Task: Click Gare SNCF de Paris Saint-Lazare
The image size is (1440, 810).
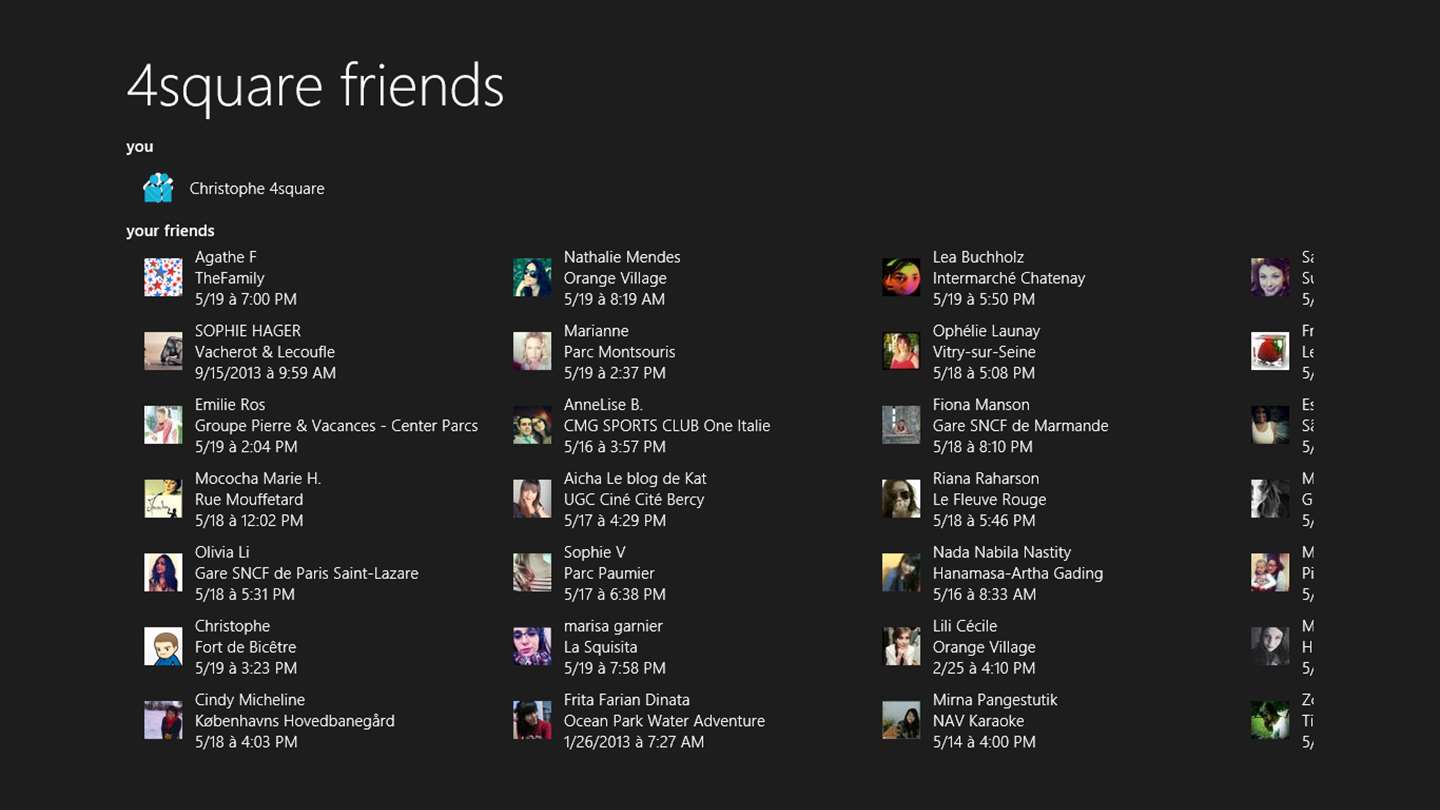Action: [307, 574]
